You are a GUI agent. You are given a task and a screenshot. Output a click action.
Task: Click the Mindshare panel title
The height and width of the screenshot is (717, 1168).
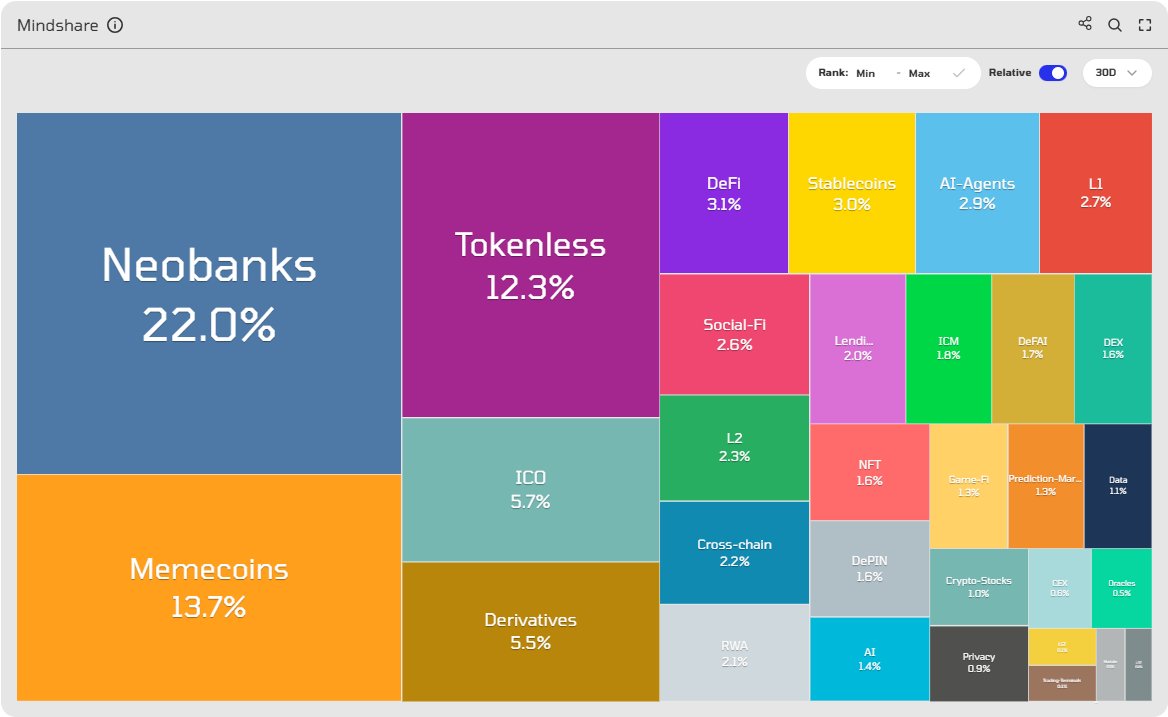(x=57, y=25)
